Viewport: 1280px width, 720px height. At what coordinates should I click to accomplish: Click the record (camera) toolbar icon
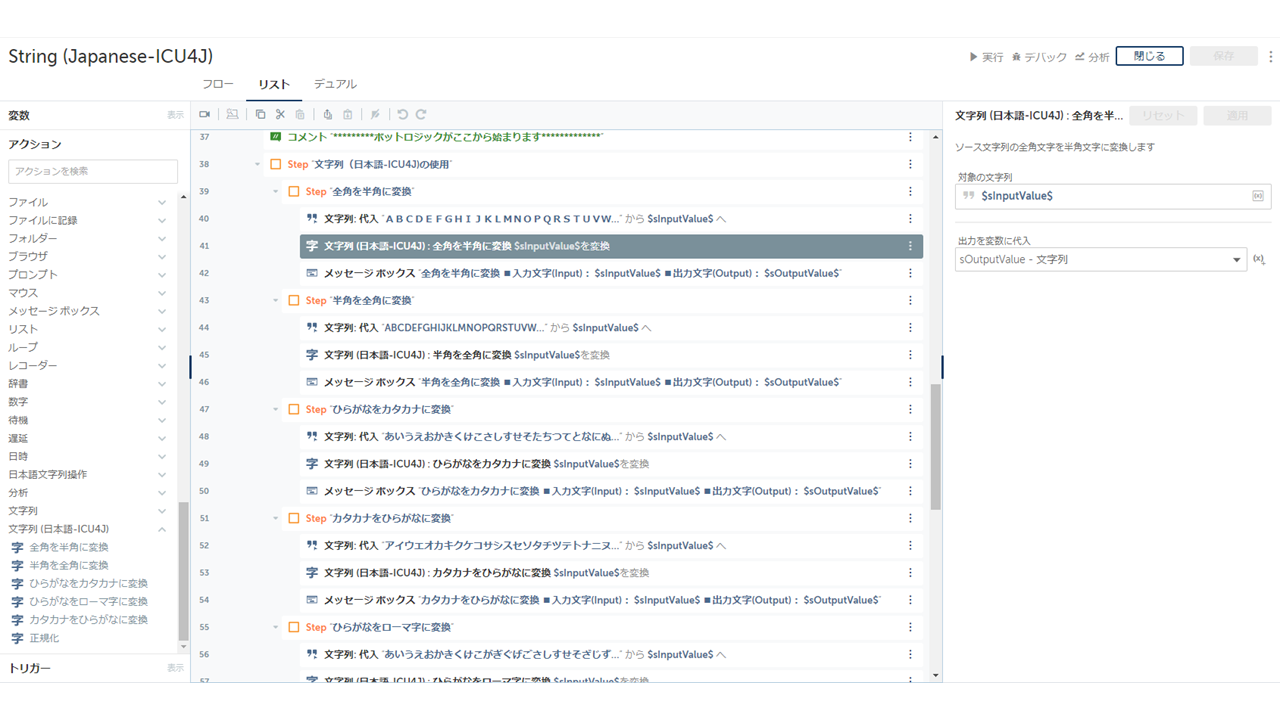pyautogui.click(x=205, y=115)
